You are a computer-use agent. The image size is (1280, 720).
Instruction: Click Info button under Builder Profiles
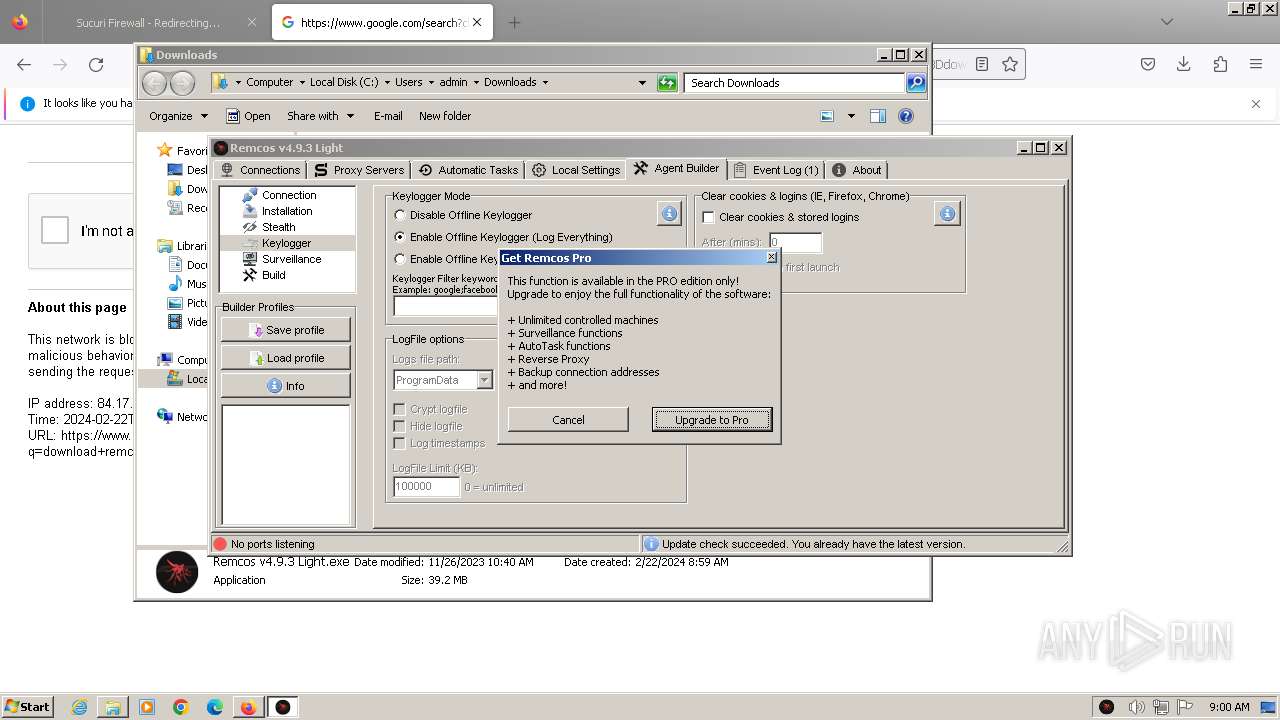click(286, 386)
